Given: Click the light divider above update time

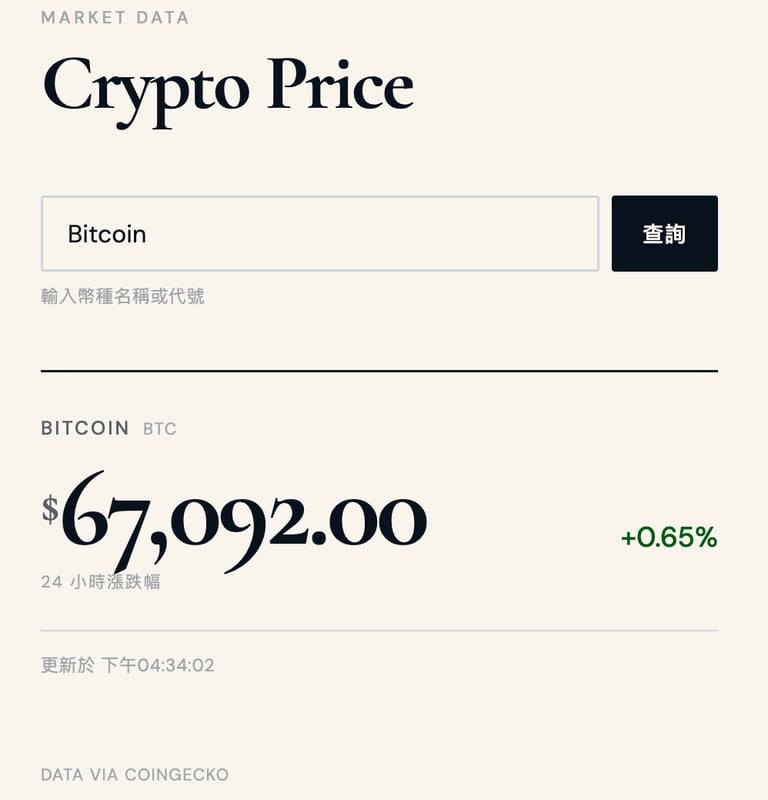Looking at the screenshot, I should tap(379, 631).
